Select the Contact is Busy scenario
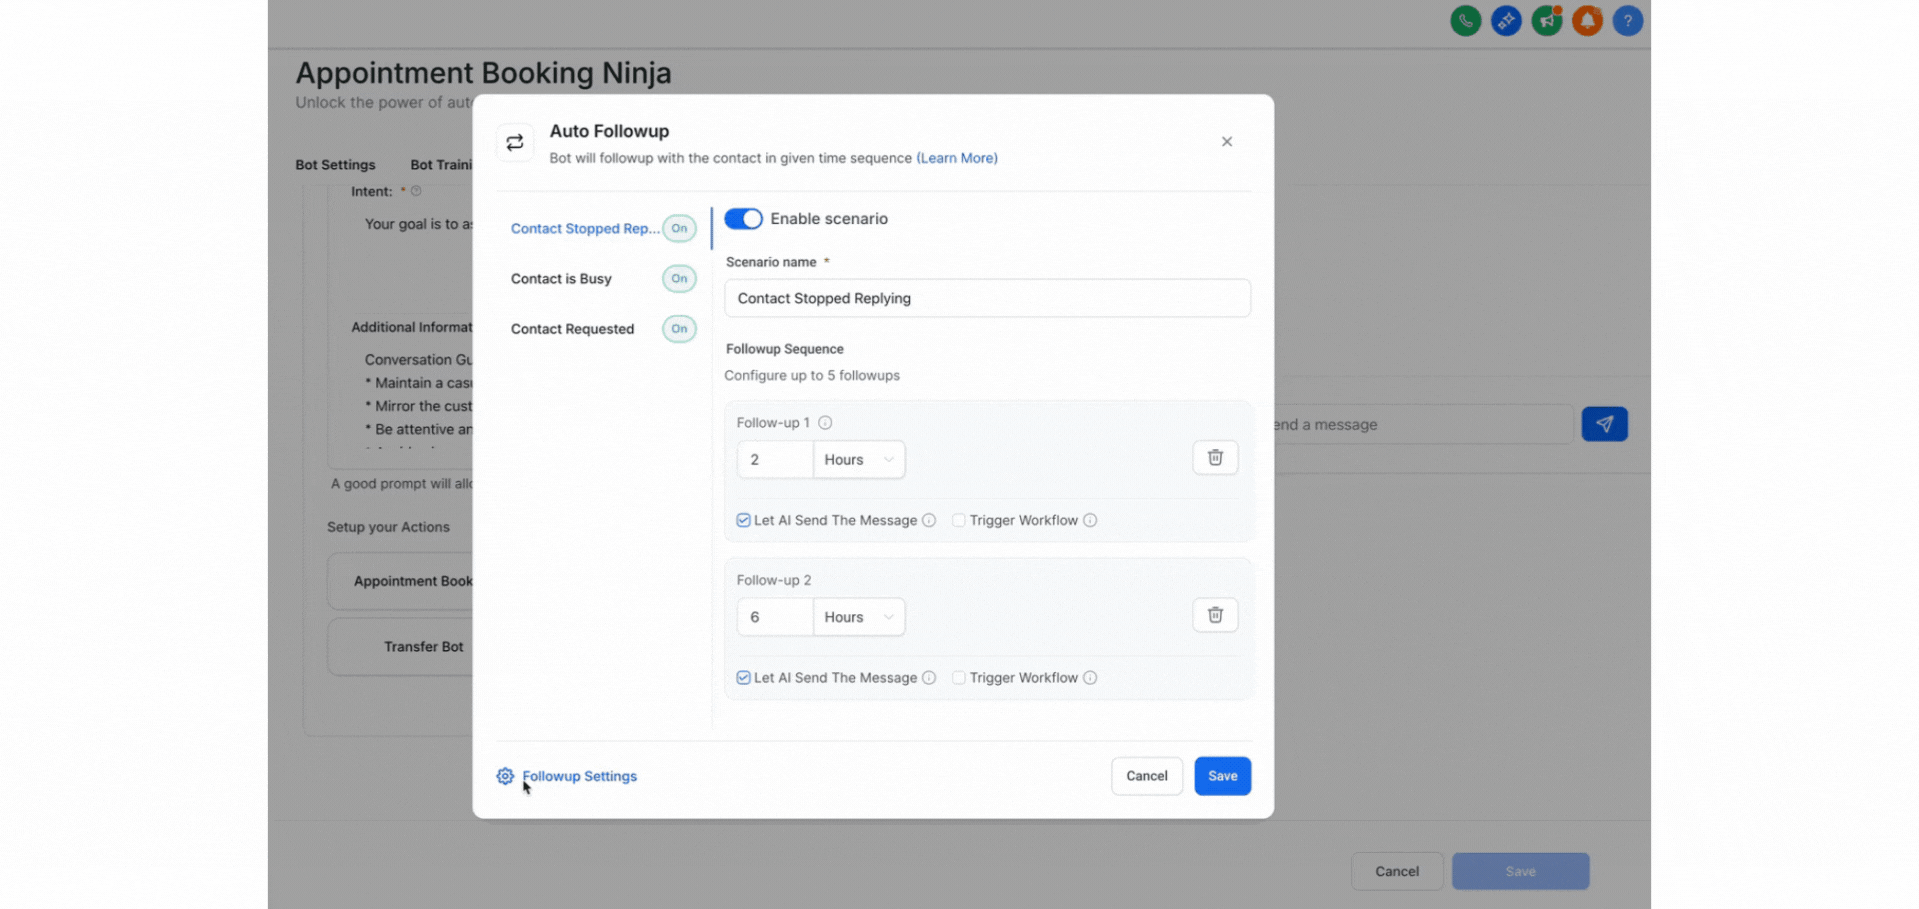Viewport: 1919px width, 909px height. (561, 279)
